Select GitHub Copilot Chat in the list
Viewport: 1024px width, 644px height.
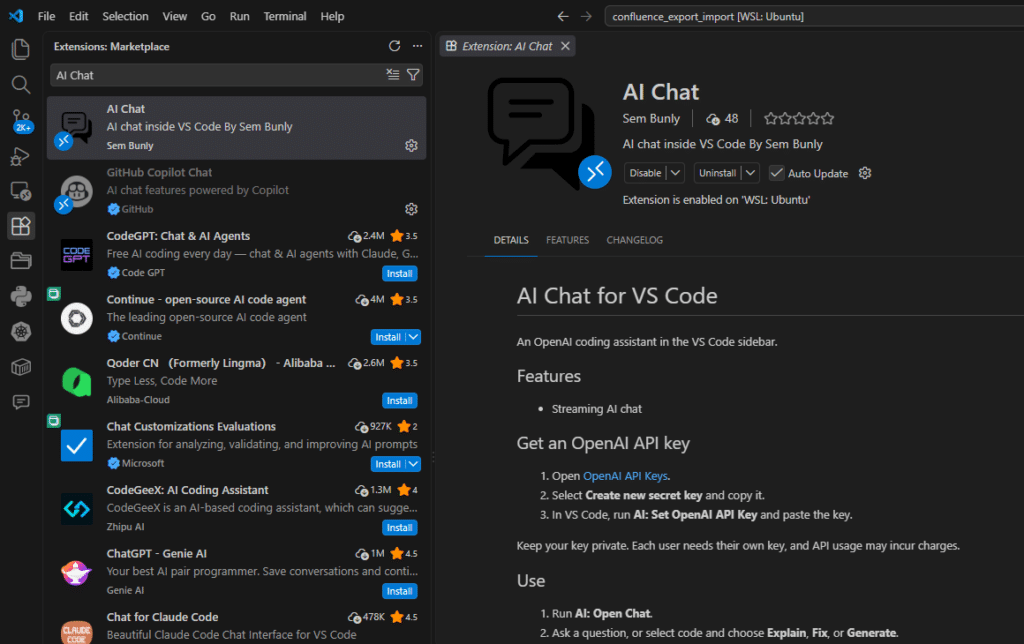[236, 191]
